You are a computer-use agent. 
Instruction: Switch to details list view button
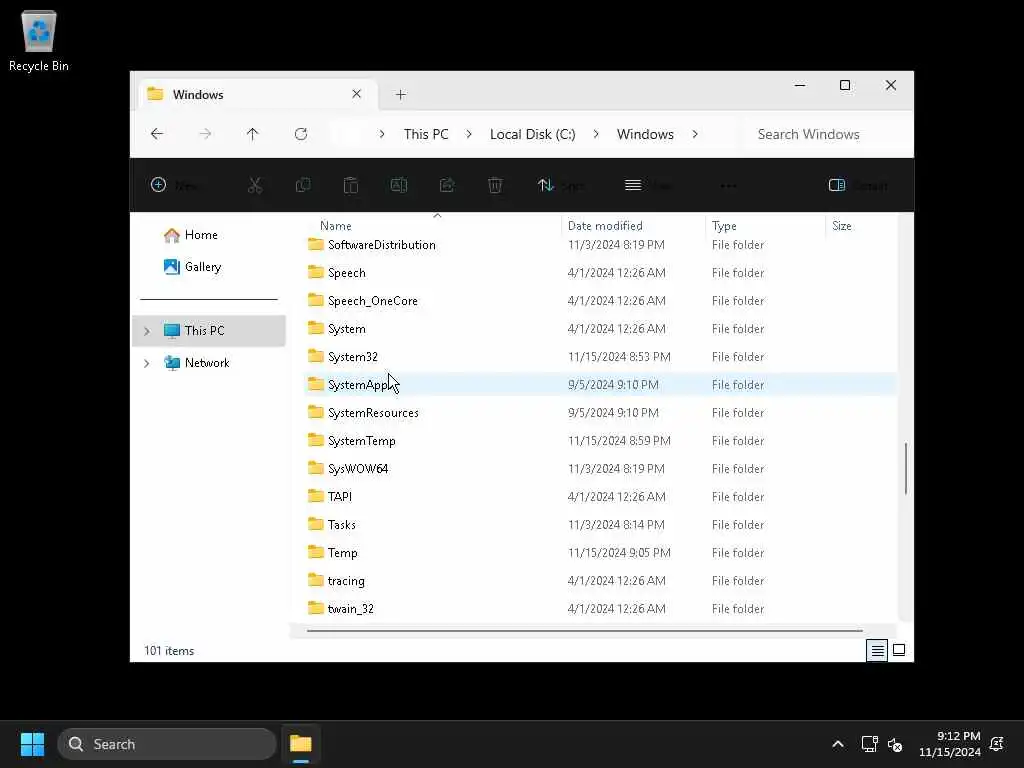[x=877, y=650]
